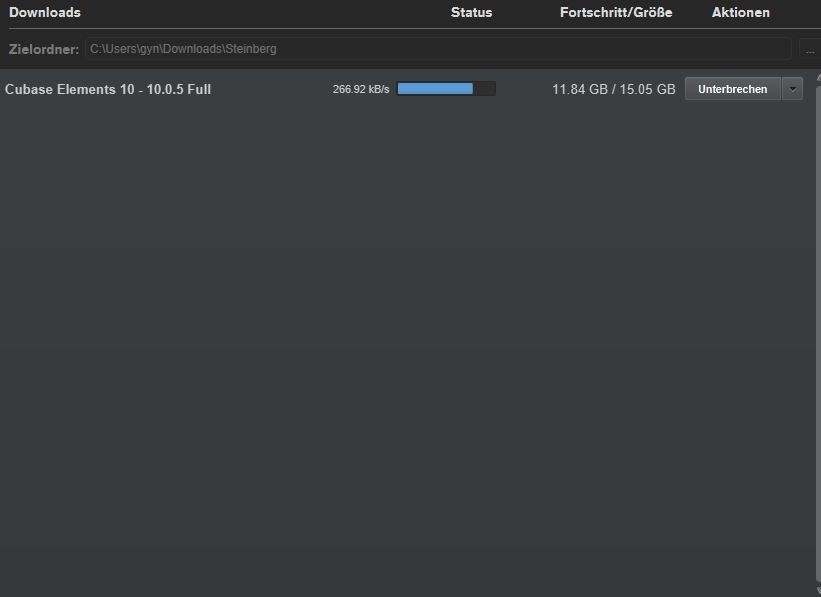This screenshot has height=597, width=821.
Task: Click the Unterbrechen button
Action: click(732, 89)
